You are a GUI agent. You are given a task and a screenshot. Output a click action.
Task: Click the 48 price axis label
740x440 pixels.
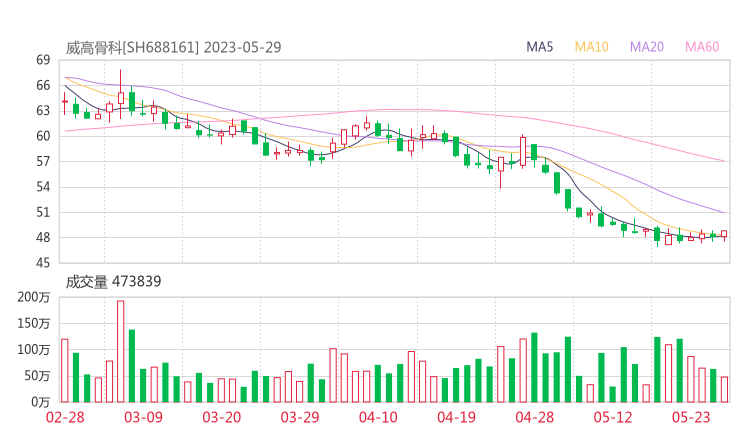[x=43, y=237]
